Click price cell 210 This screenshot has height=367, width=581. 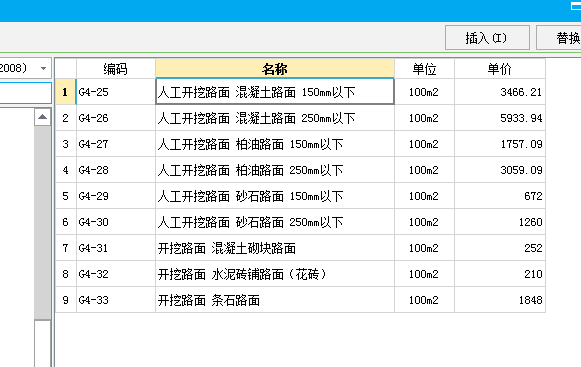pos(500,274)
